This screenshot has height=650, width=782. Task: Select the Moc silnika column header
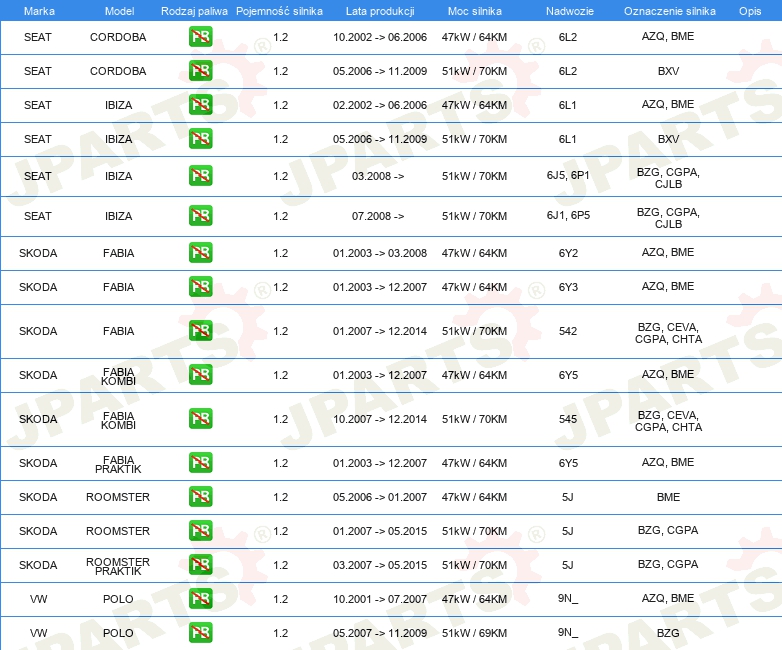click(x=475, y=11)
